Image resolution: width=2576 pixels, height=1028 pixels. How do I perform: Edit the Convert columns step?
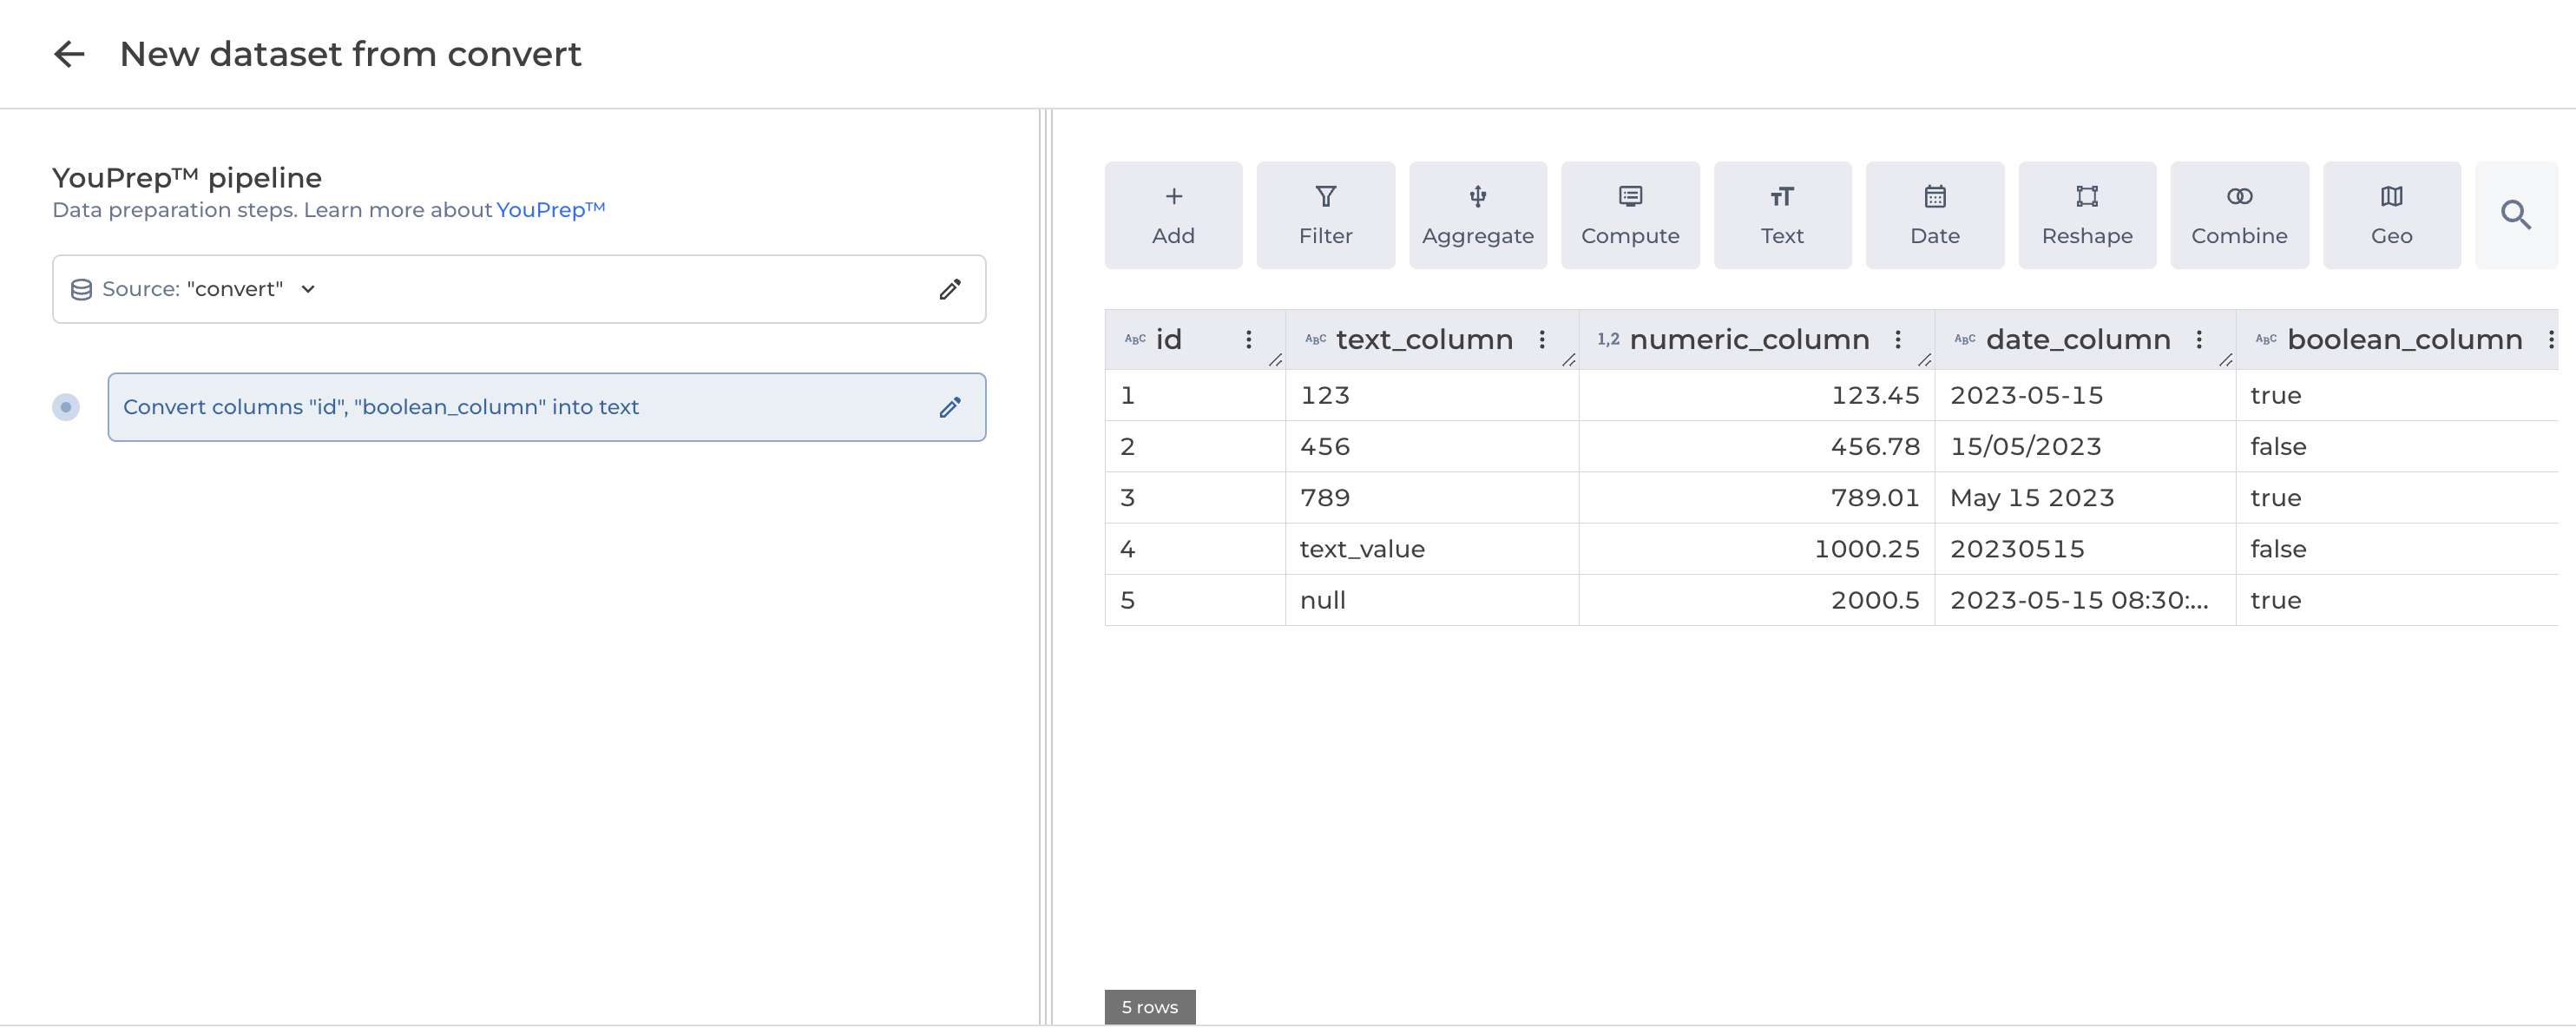point(949,407)
